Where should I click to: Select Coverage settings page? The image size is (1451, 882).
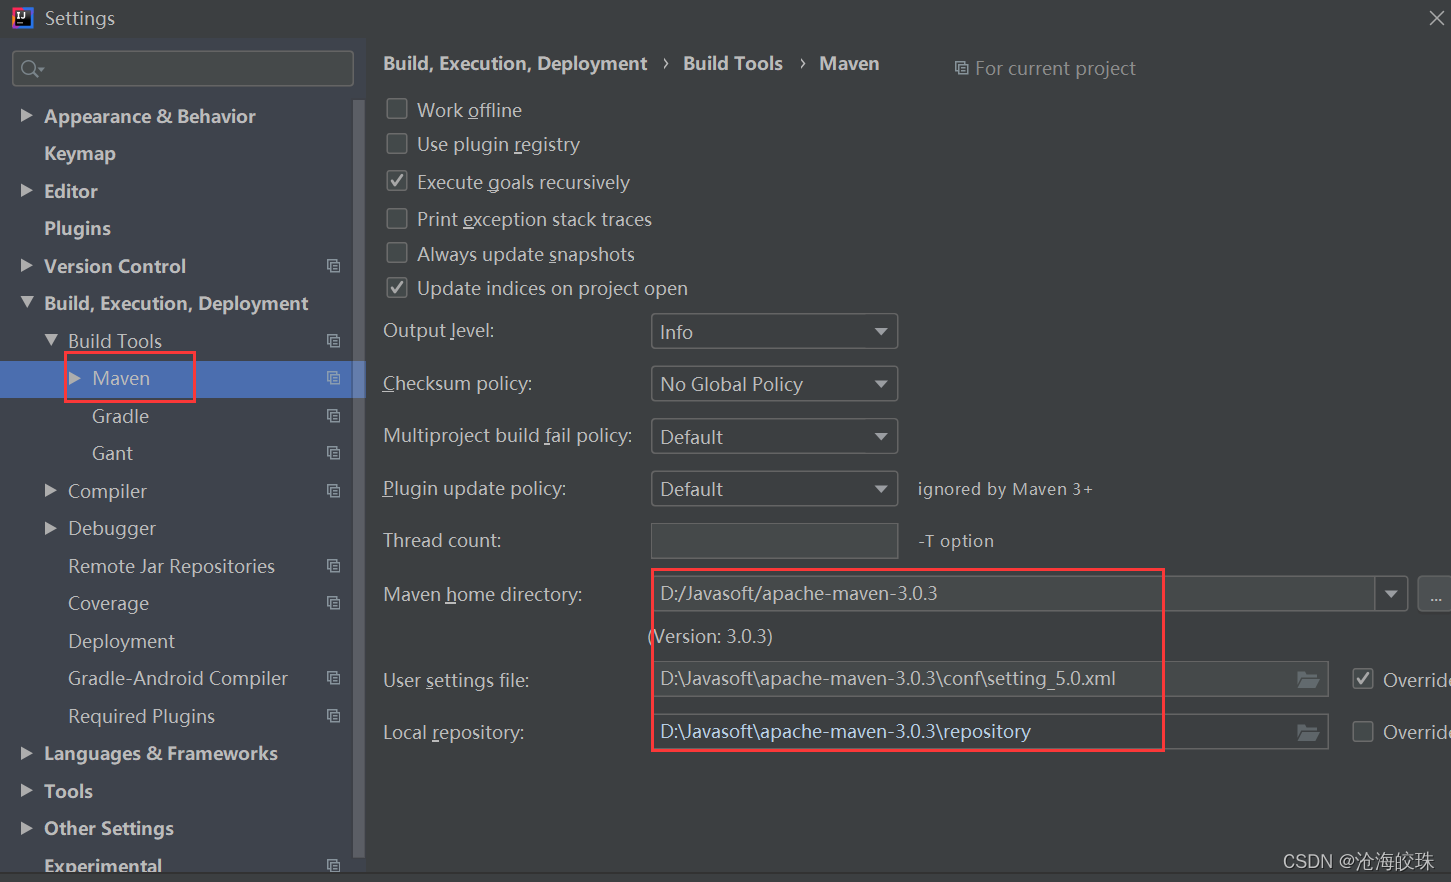(x=108, y=604)
